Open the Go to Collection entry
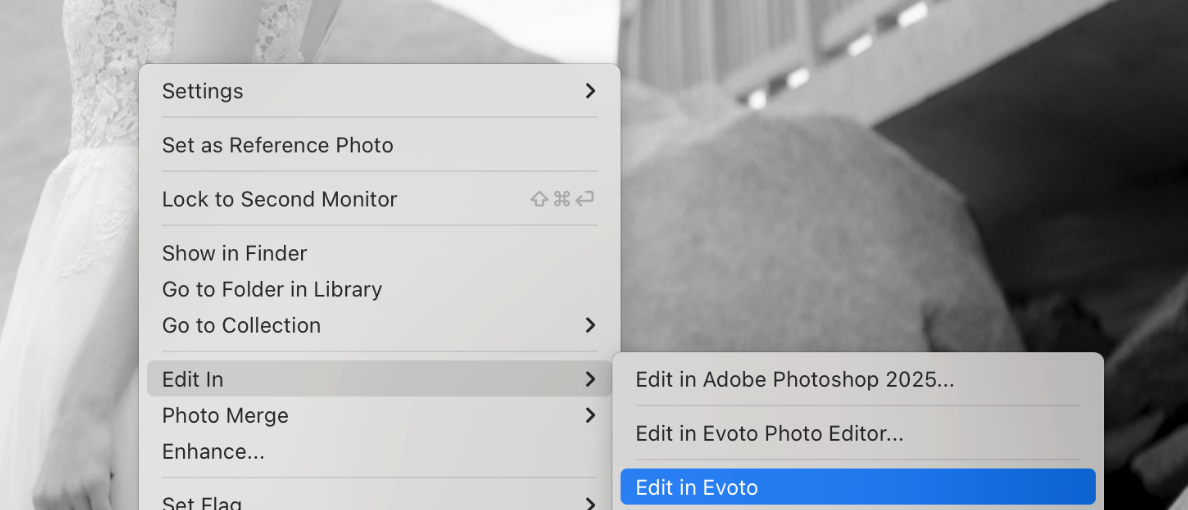Image resolution: width=1188 pixels, height=510 pixels. (x=379, y=325)
